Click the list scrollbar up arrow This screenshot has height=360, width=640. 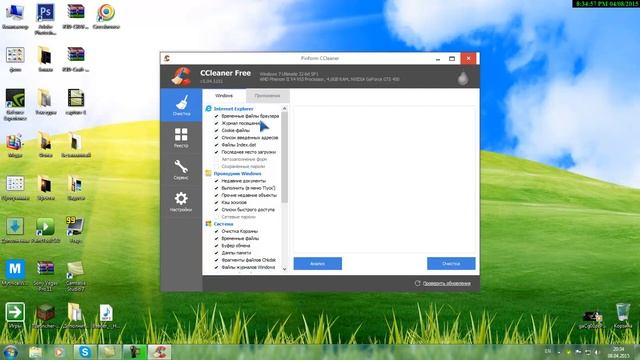(284, 109)
